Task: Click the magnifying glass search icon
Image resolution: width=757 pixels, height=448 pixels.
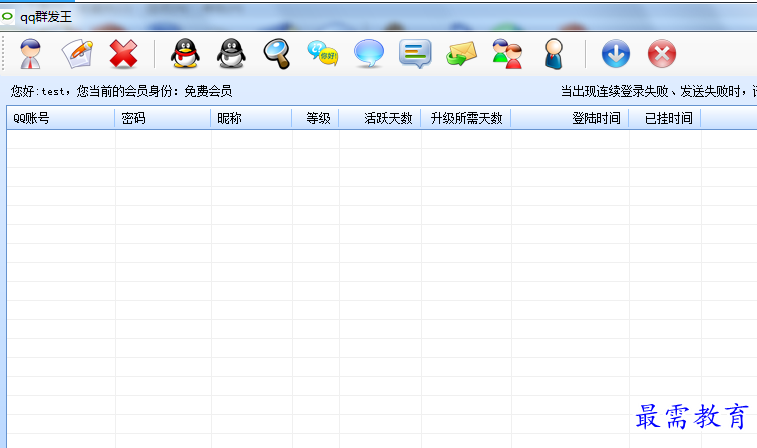Action: tap(277, 54)
